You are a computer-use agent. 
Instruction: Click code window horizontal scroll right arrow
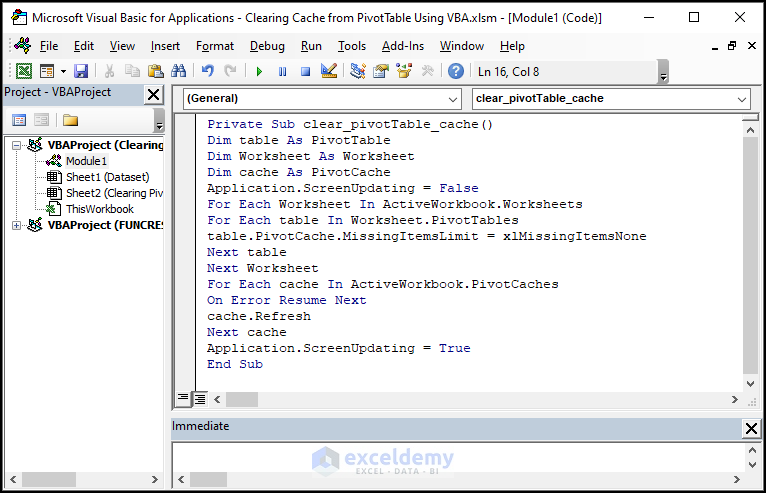coord(735,399)
